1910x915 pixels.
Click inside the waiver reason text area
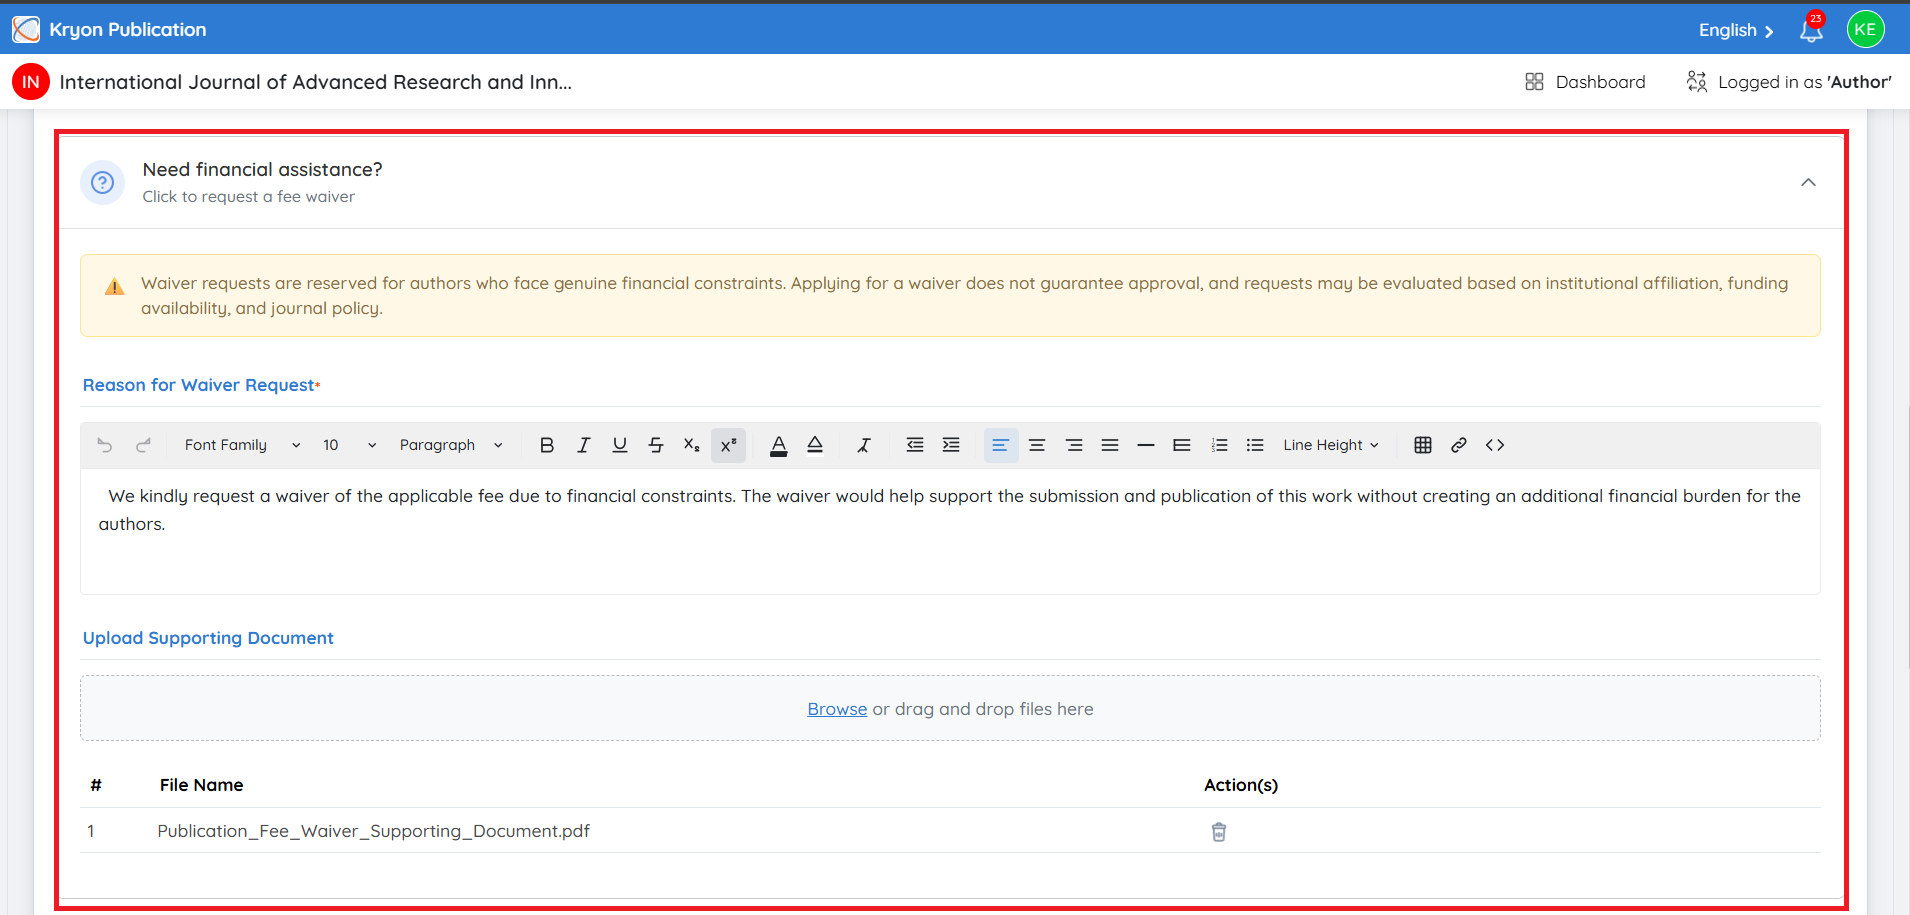coord(950,531)
